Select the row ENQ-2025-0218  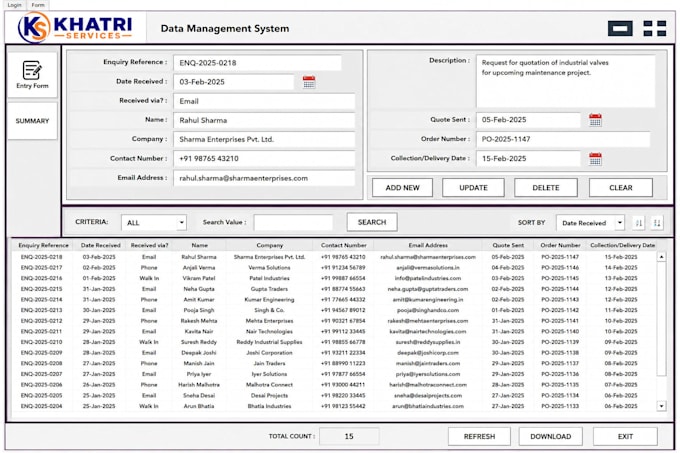click(334, 257)
